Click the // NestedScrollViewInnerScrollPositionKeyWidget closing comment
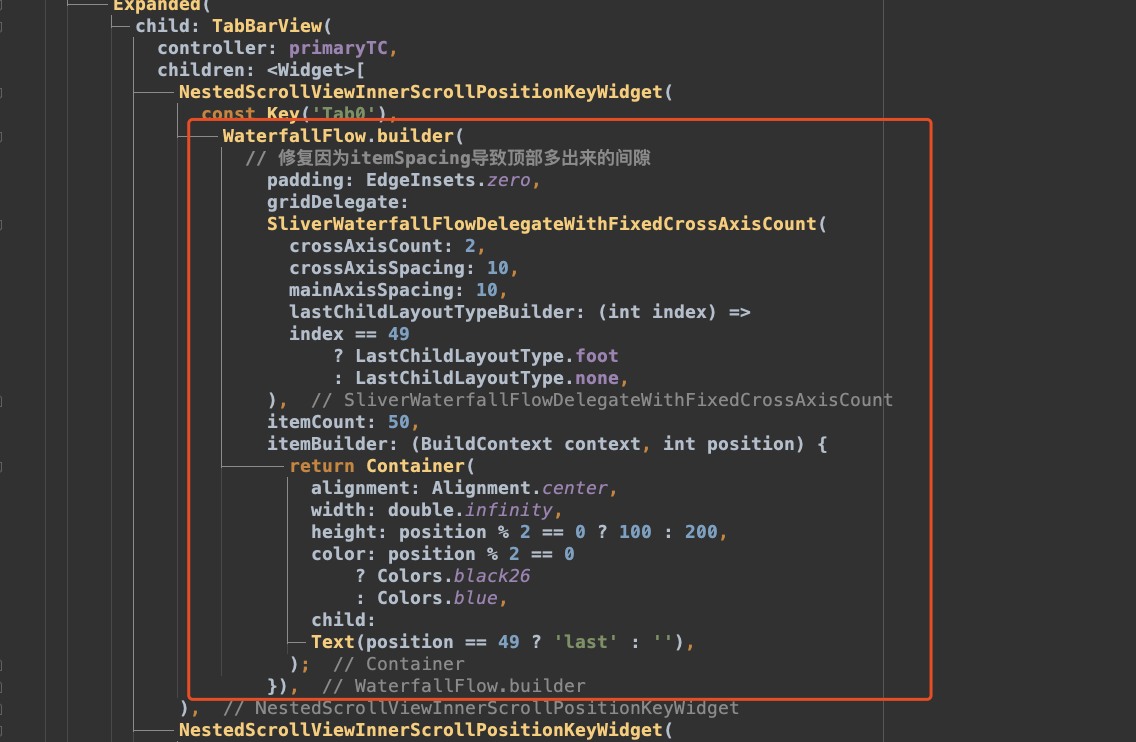Viewport: 1136px width, 742px height. pyautogui.click(x=481, y=708)
